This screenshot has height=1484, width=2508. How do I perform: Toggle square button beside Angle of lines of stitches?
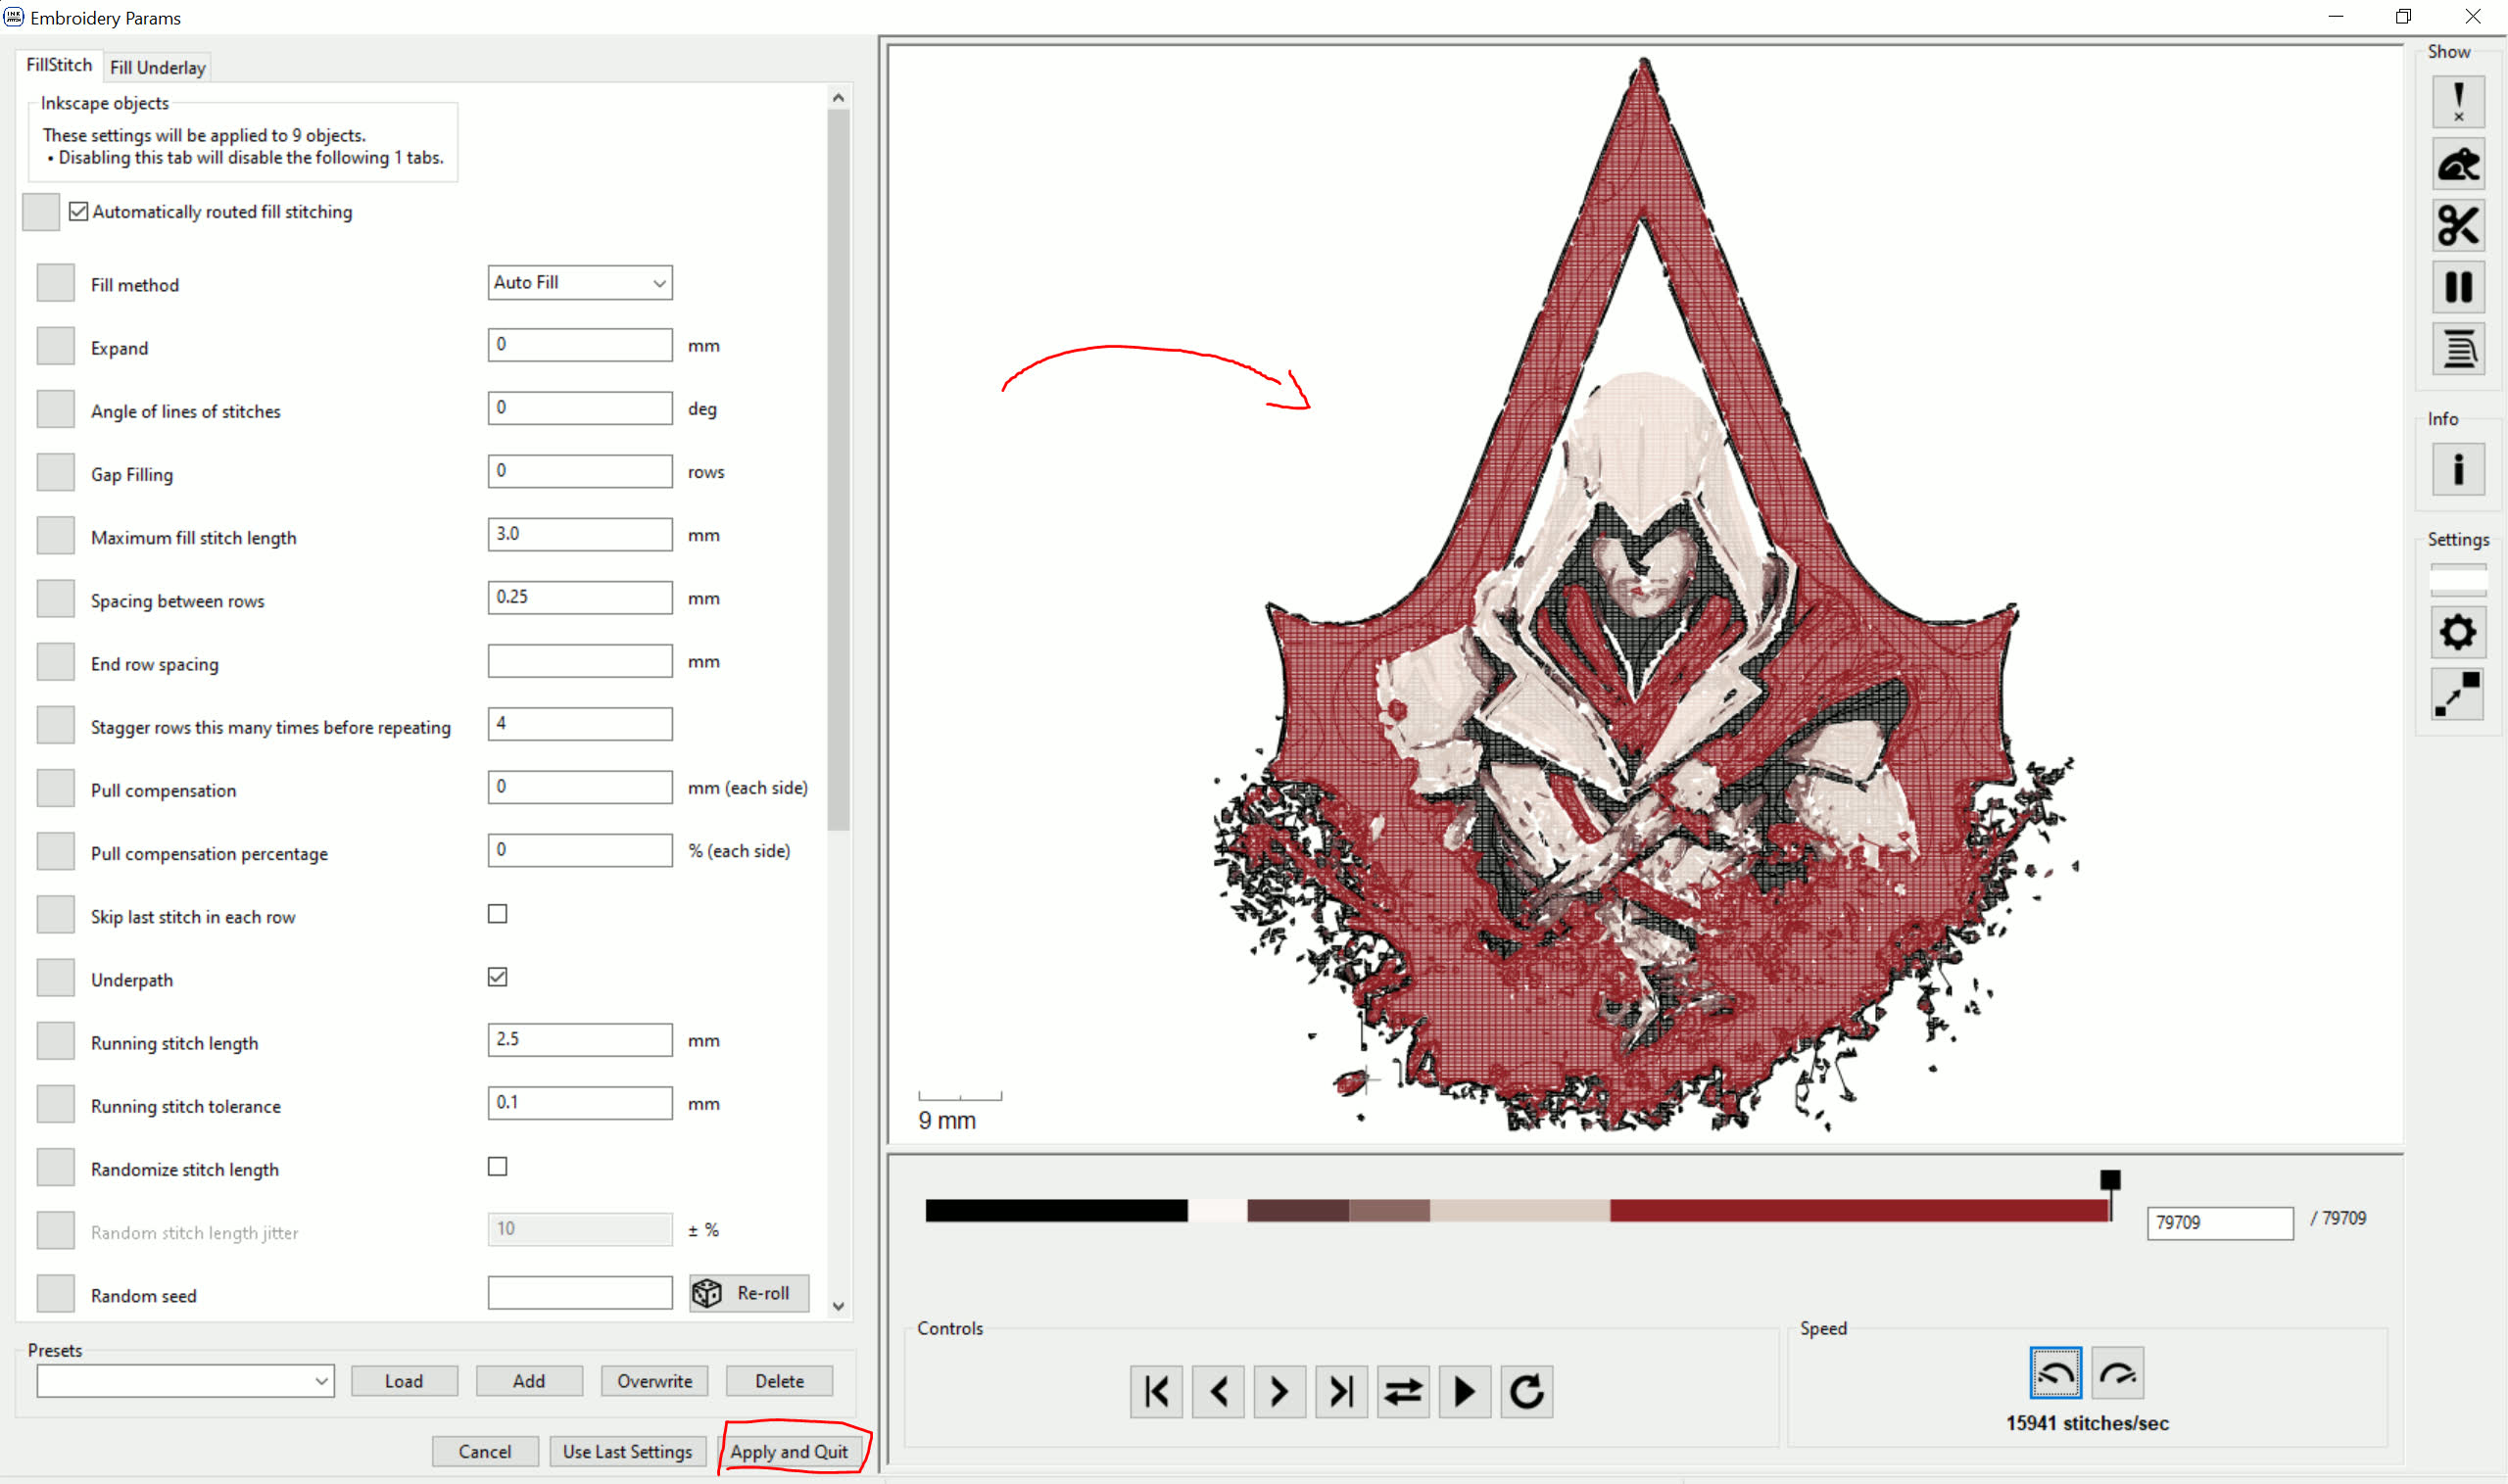56,409
